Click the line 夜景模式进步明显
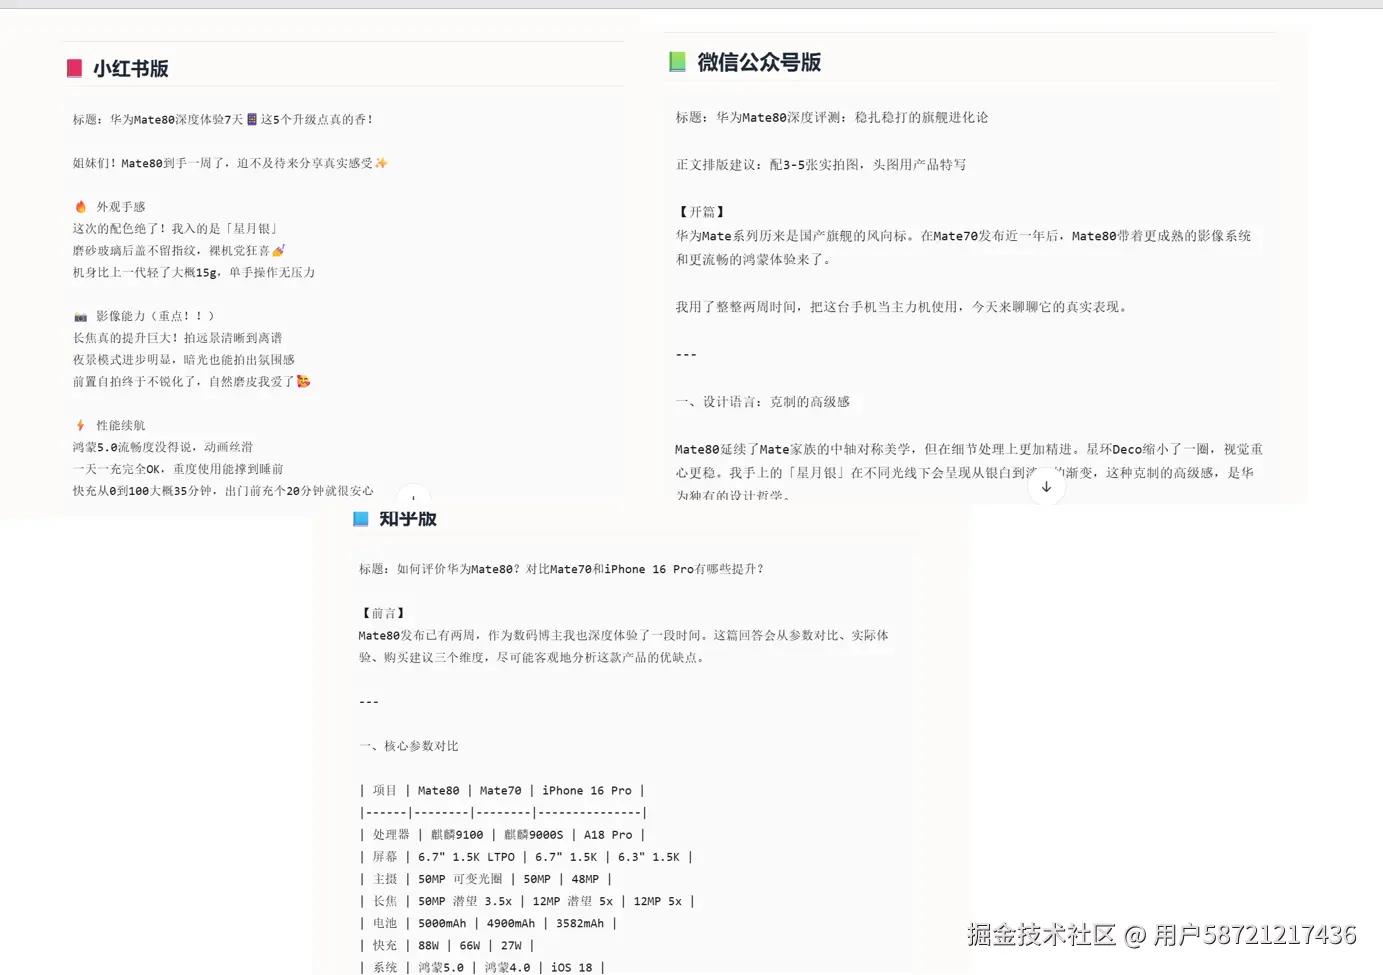Viewport: 1383px width, 975px height. coord(184,359)
